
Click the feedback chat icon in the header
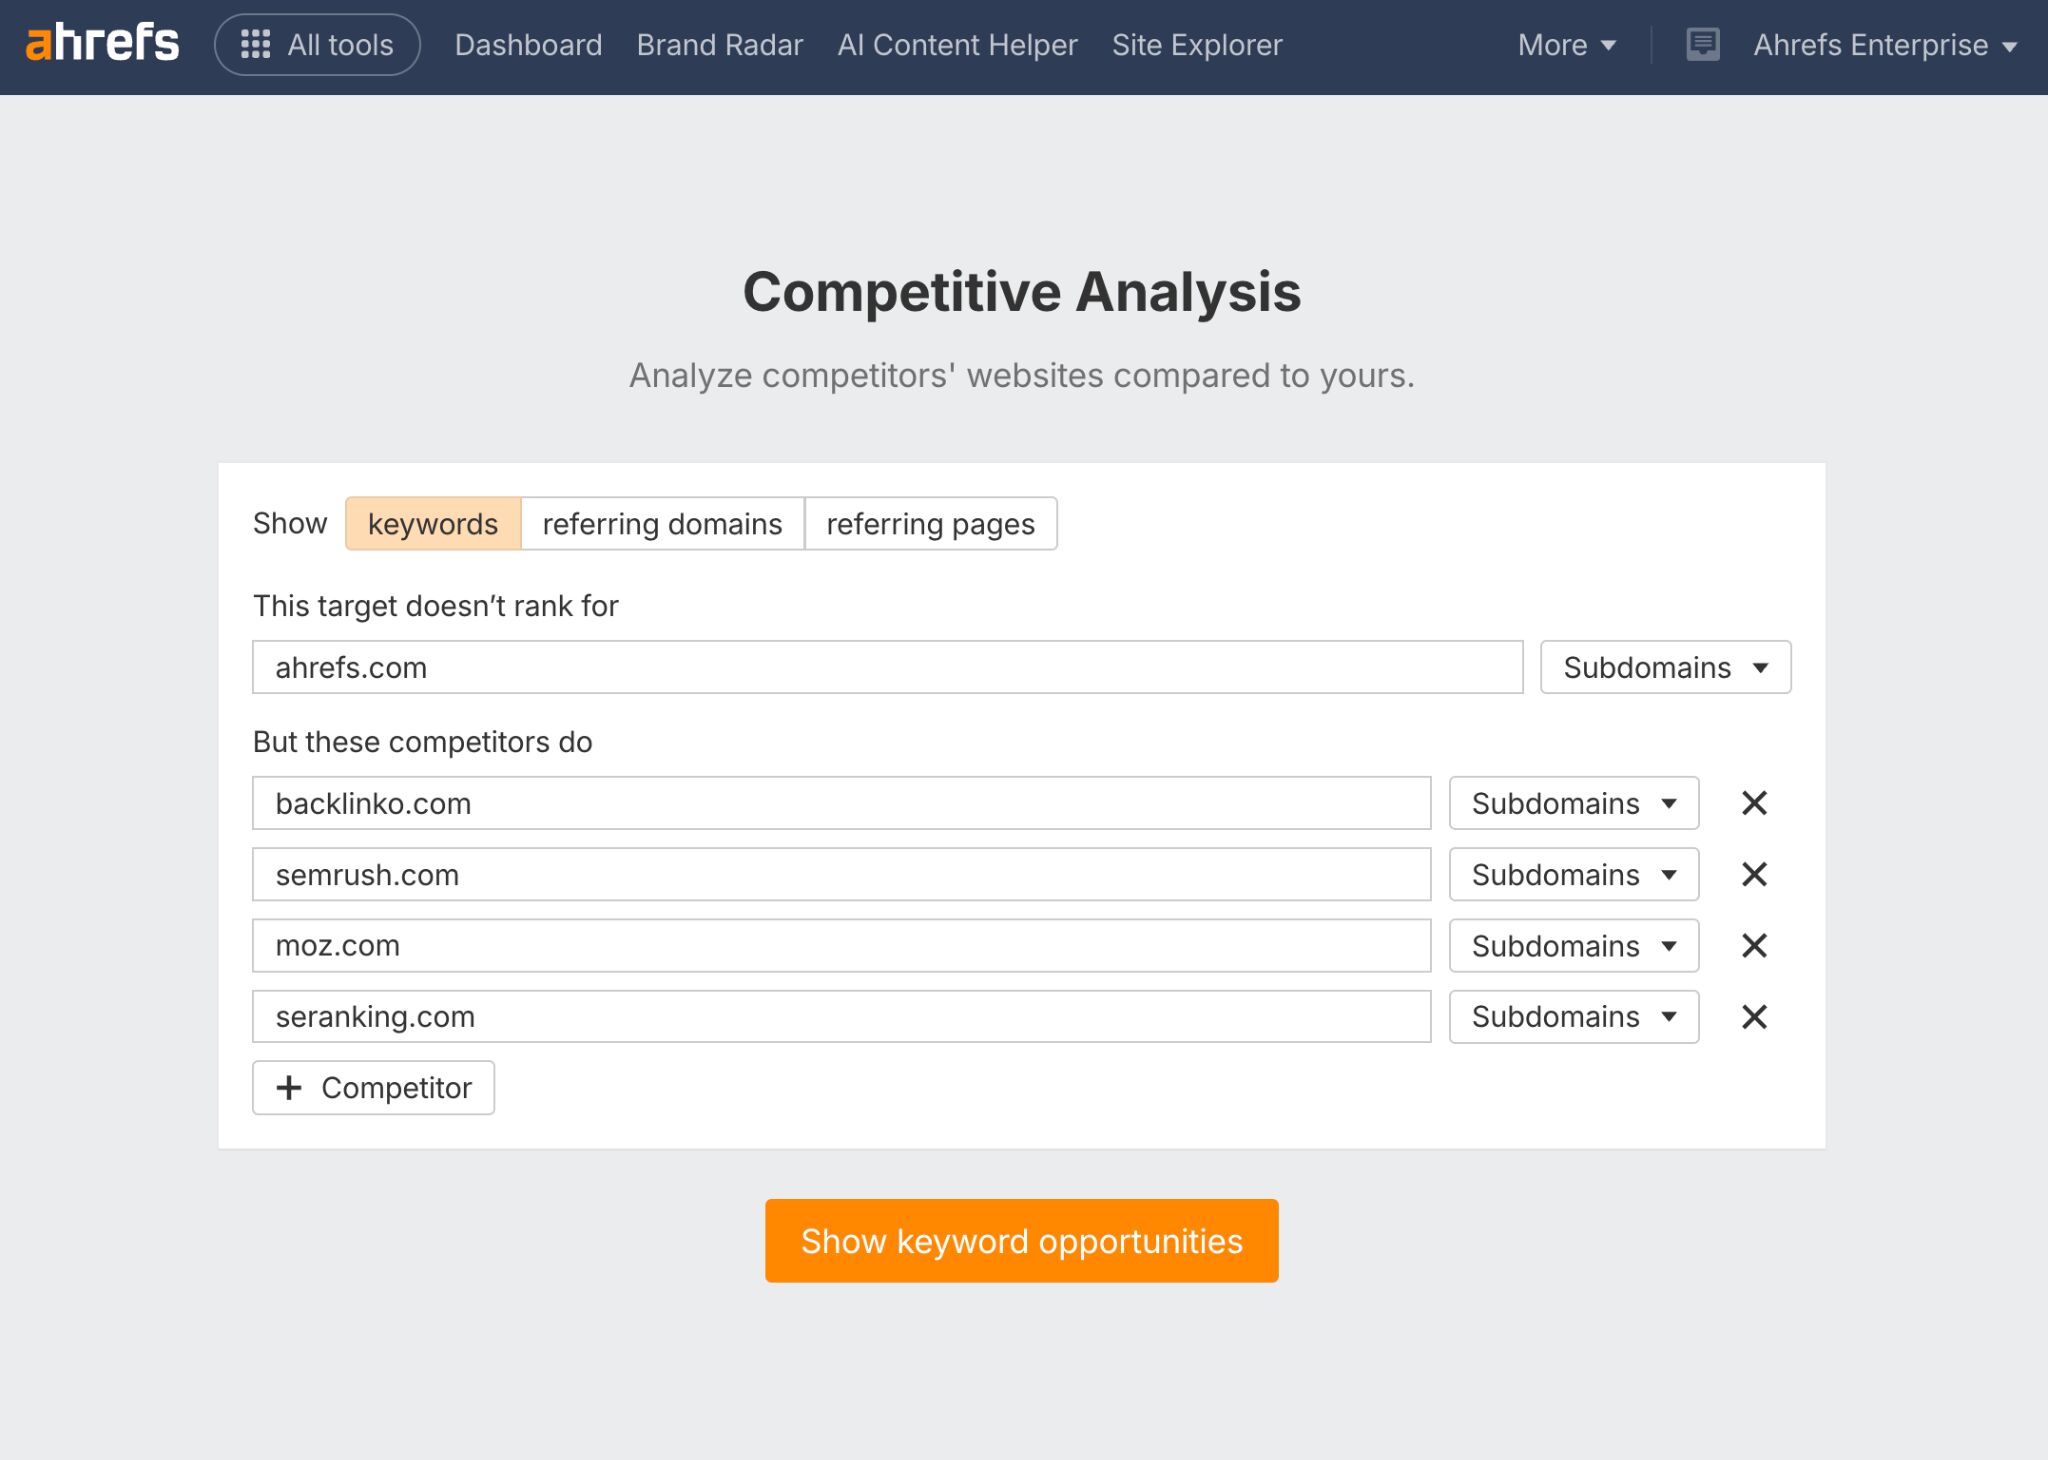(1701, 44)
